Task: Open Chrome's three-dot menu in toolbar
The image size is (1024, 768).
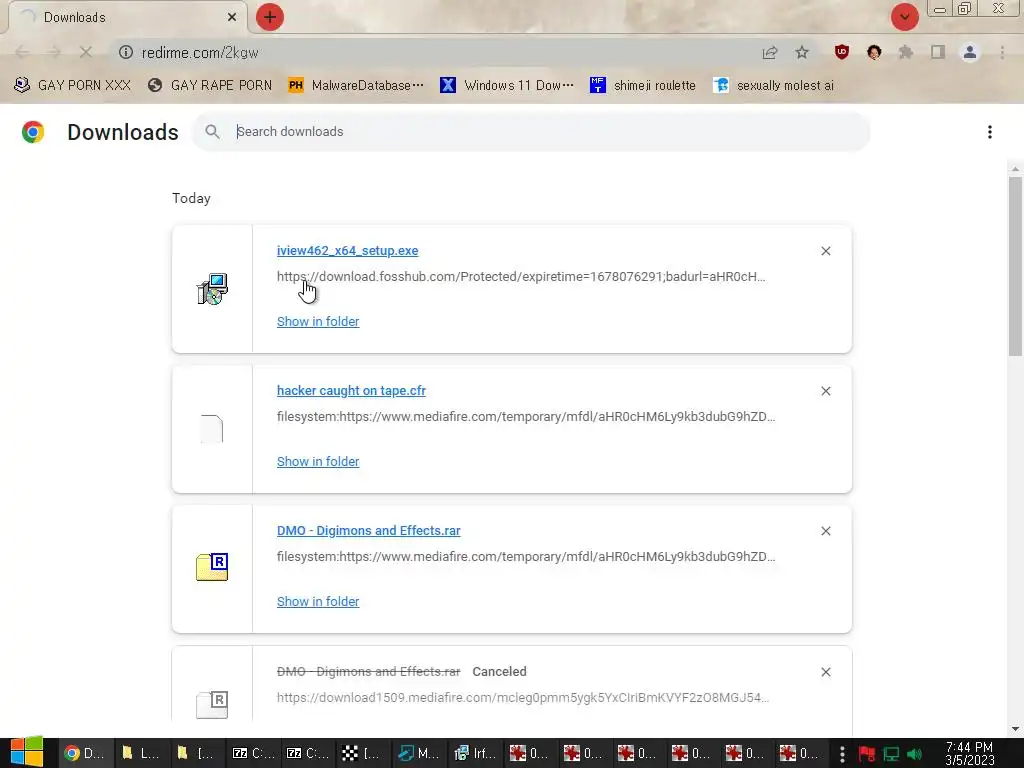Action: click(x=1002, y=52)
